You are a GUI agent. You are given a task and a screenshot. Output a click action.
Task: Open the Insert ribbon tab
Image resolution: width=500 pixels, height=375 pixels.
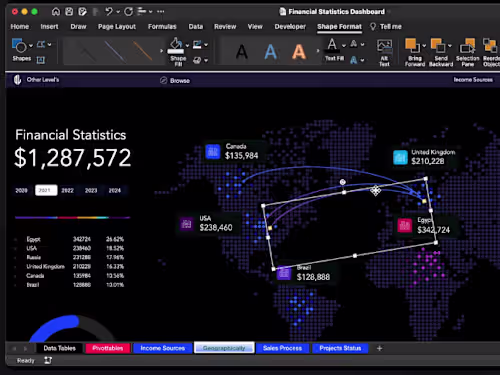[49, 27]
